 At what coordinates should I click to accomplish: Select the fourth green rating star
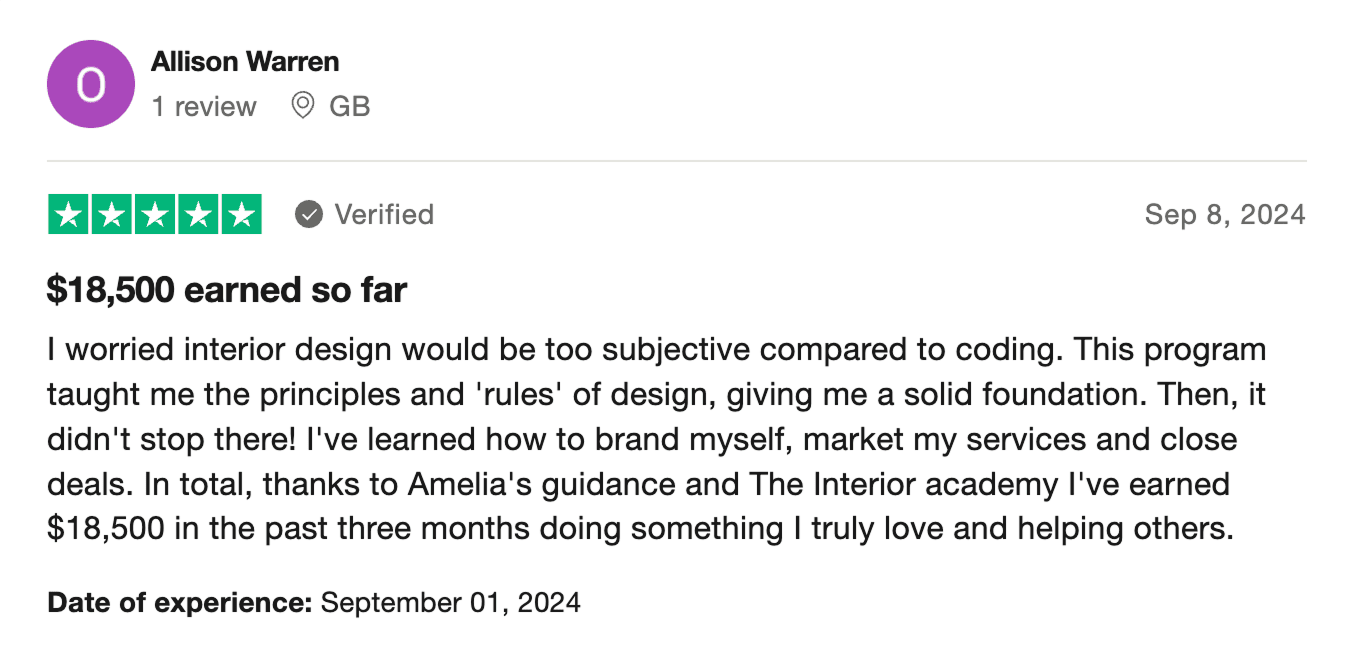[x=197, y=215]
